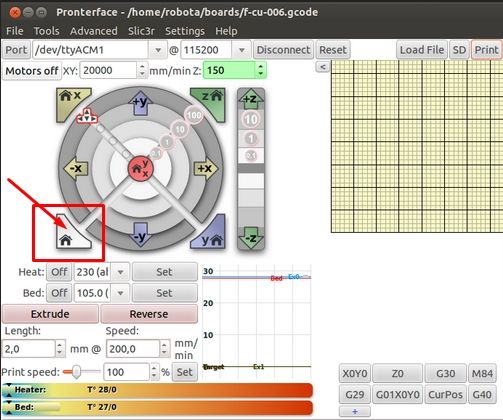This screenshot has height=420, width=503.
Task: Jog the head in -X direction
Action: (x=76, y=168)
